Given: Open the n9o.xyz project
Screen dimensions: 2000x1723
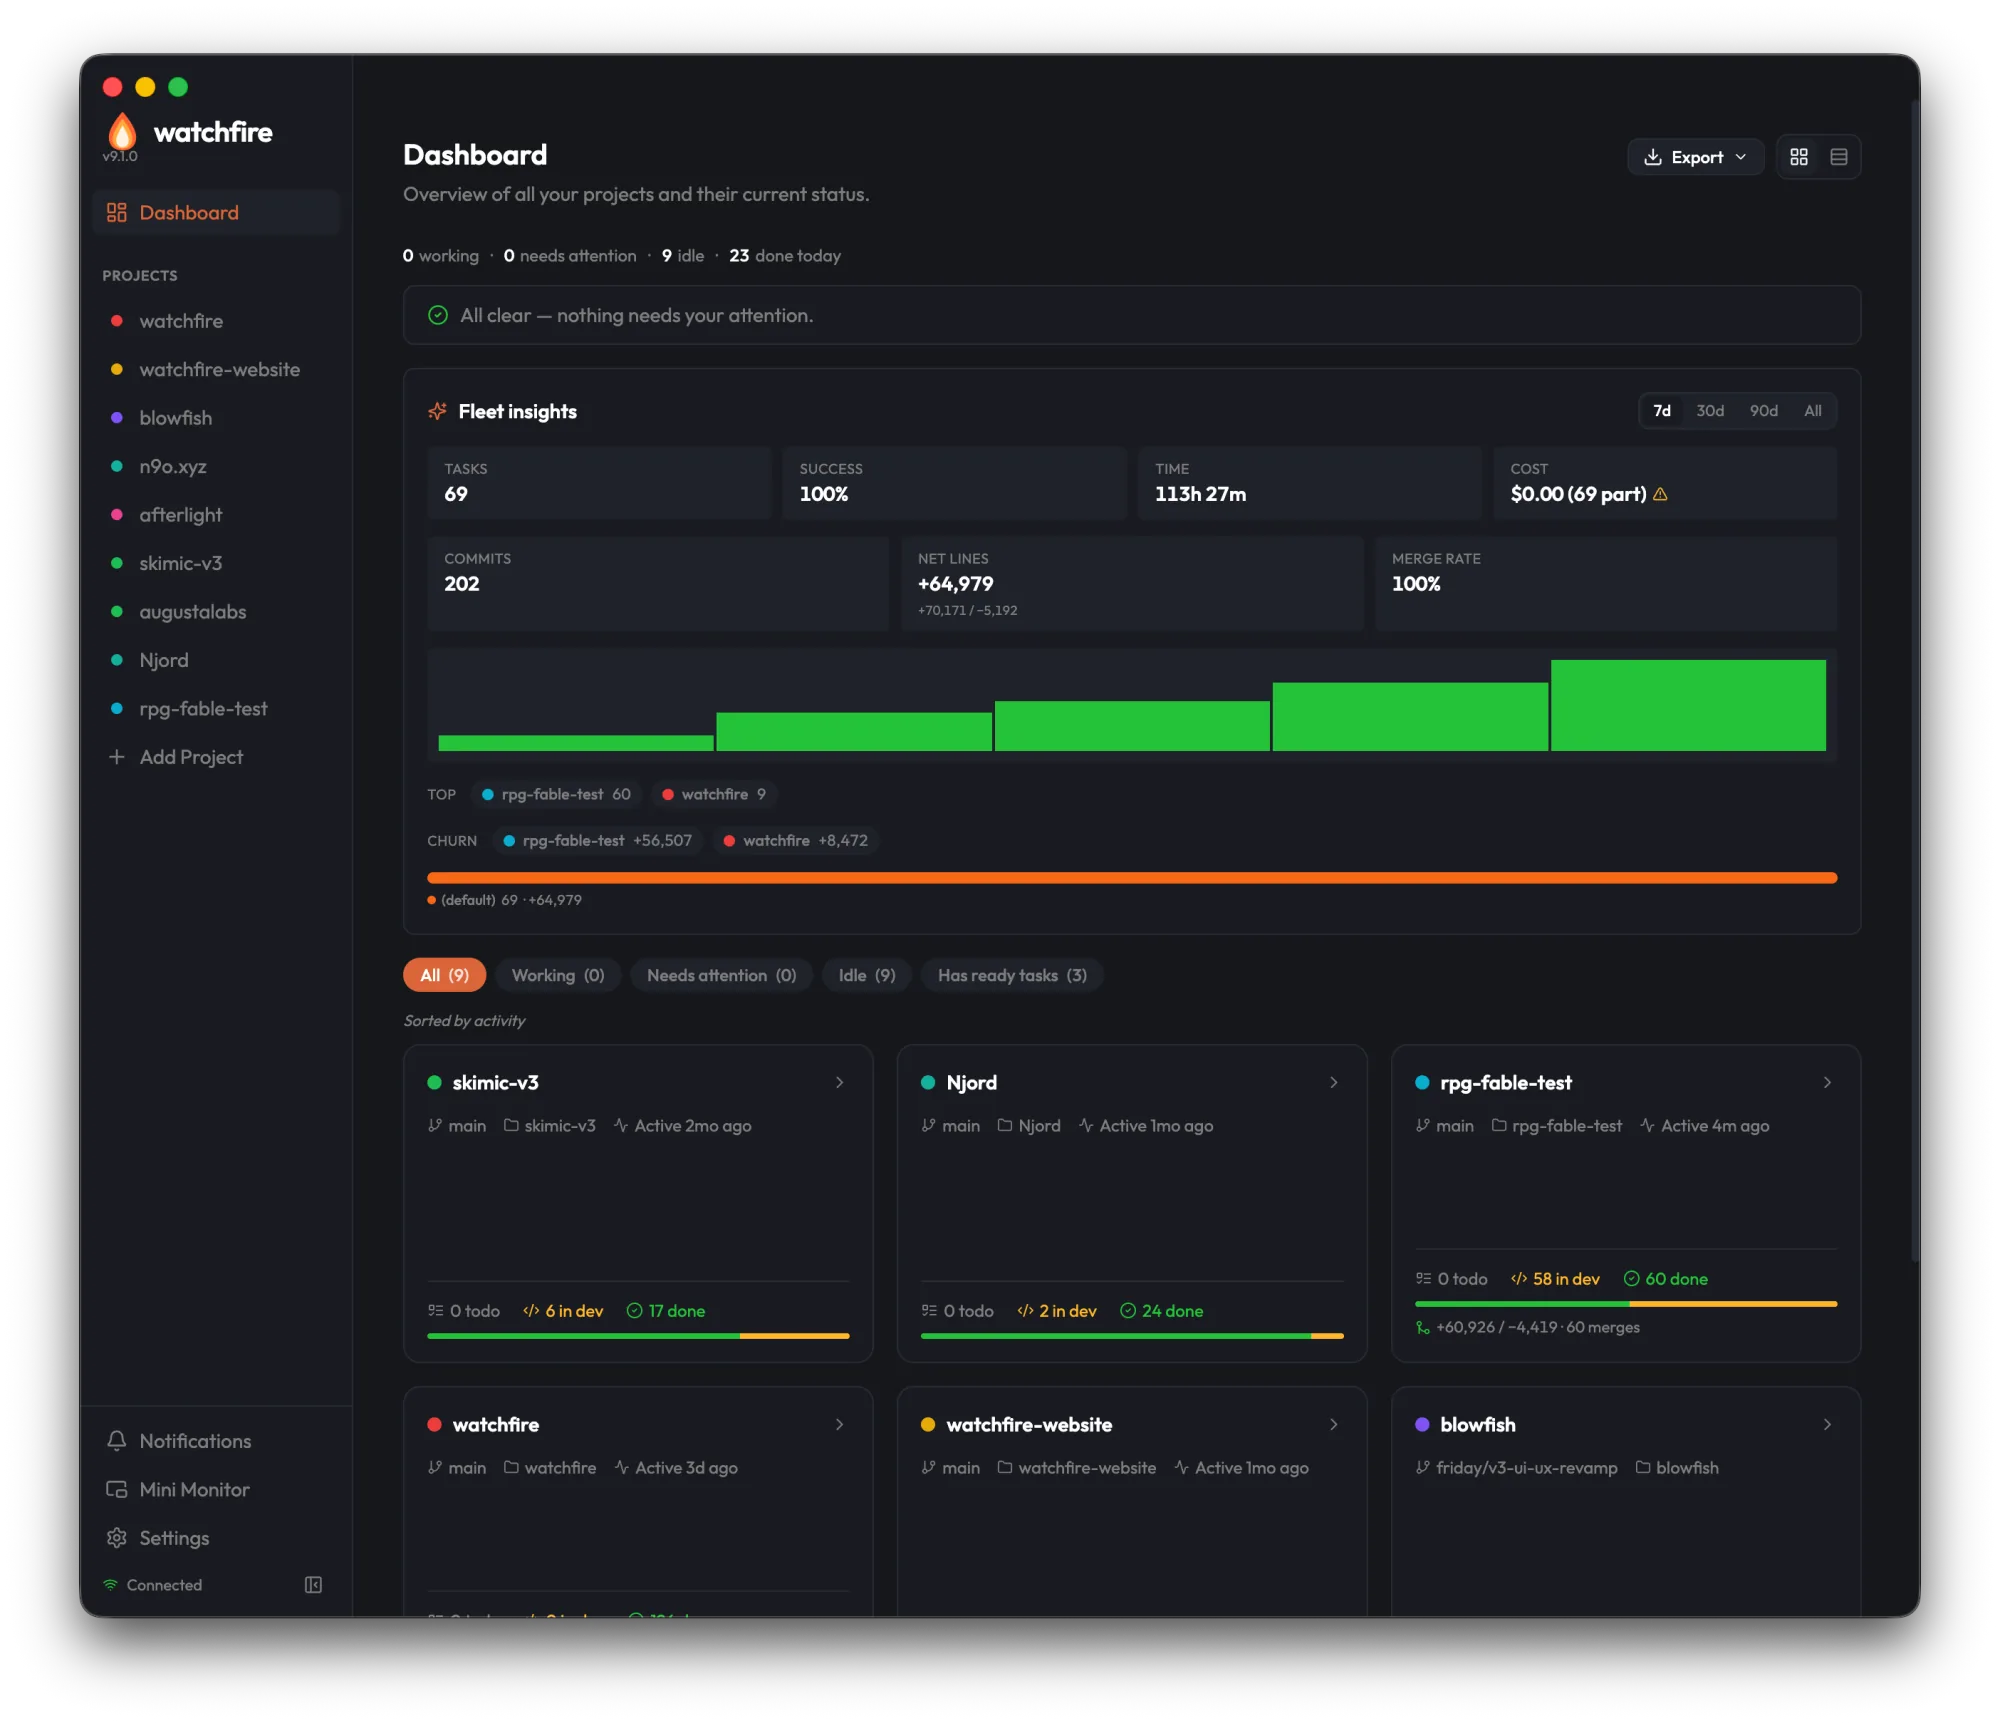Looking at the screenshot, I should pyautogui.click(x=216, y=466).
